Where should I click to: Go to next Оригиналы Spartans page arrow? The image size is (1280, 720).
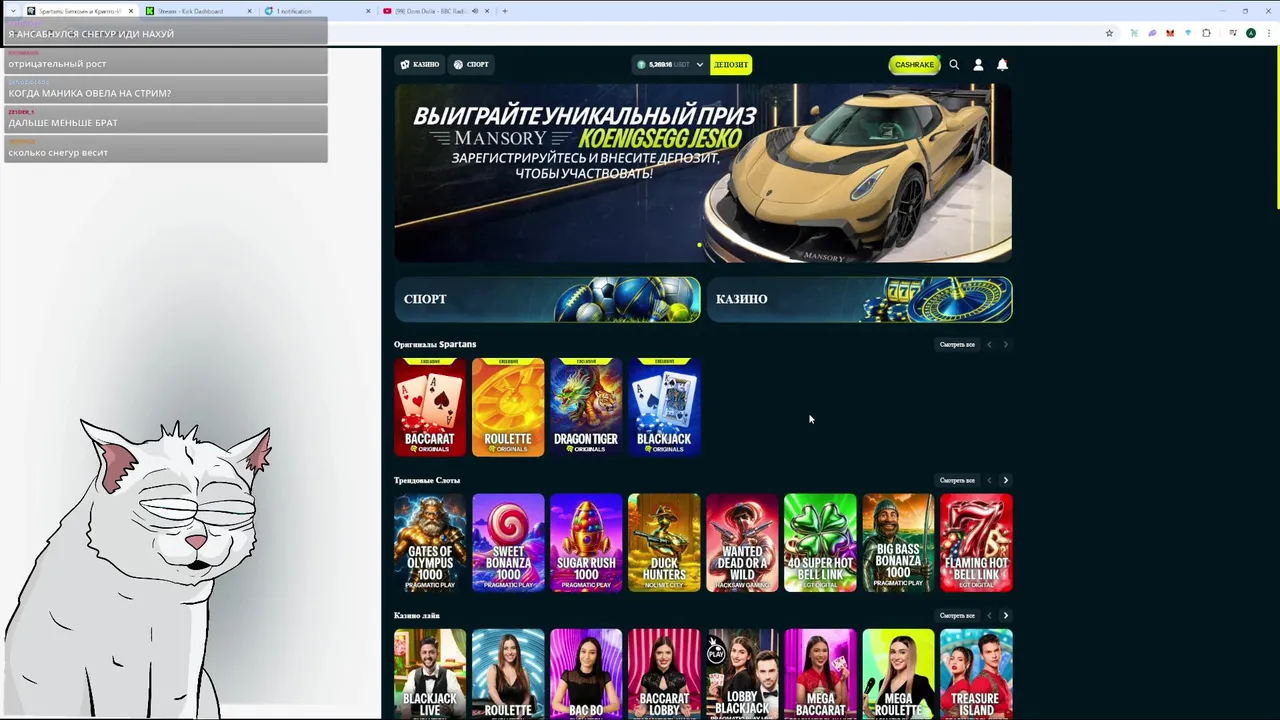pos(1005,344)
